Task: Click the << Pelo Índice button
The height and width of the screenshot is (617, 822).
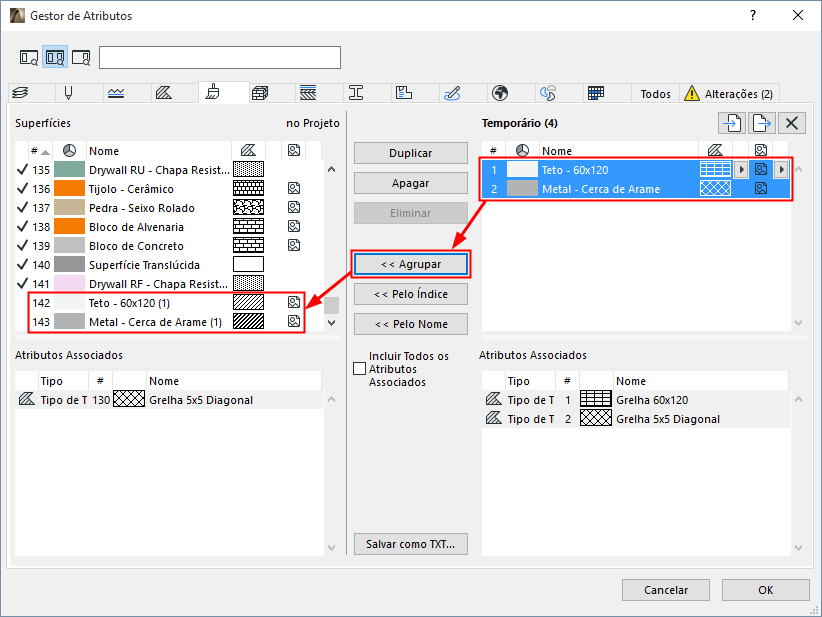Action: (x=410, y=294)
